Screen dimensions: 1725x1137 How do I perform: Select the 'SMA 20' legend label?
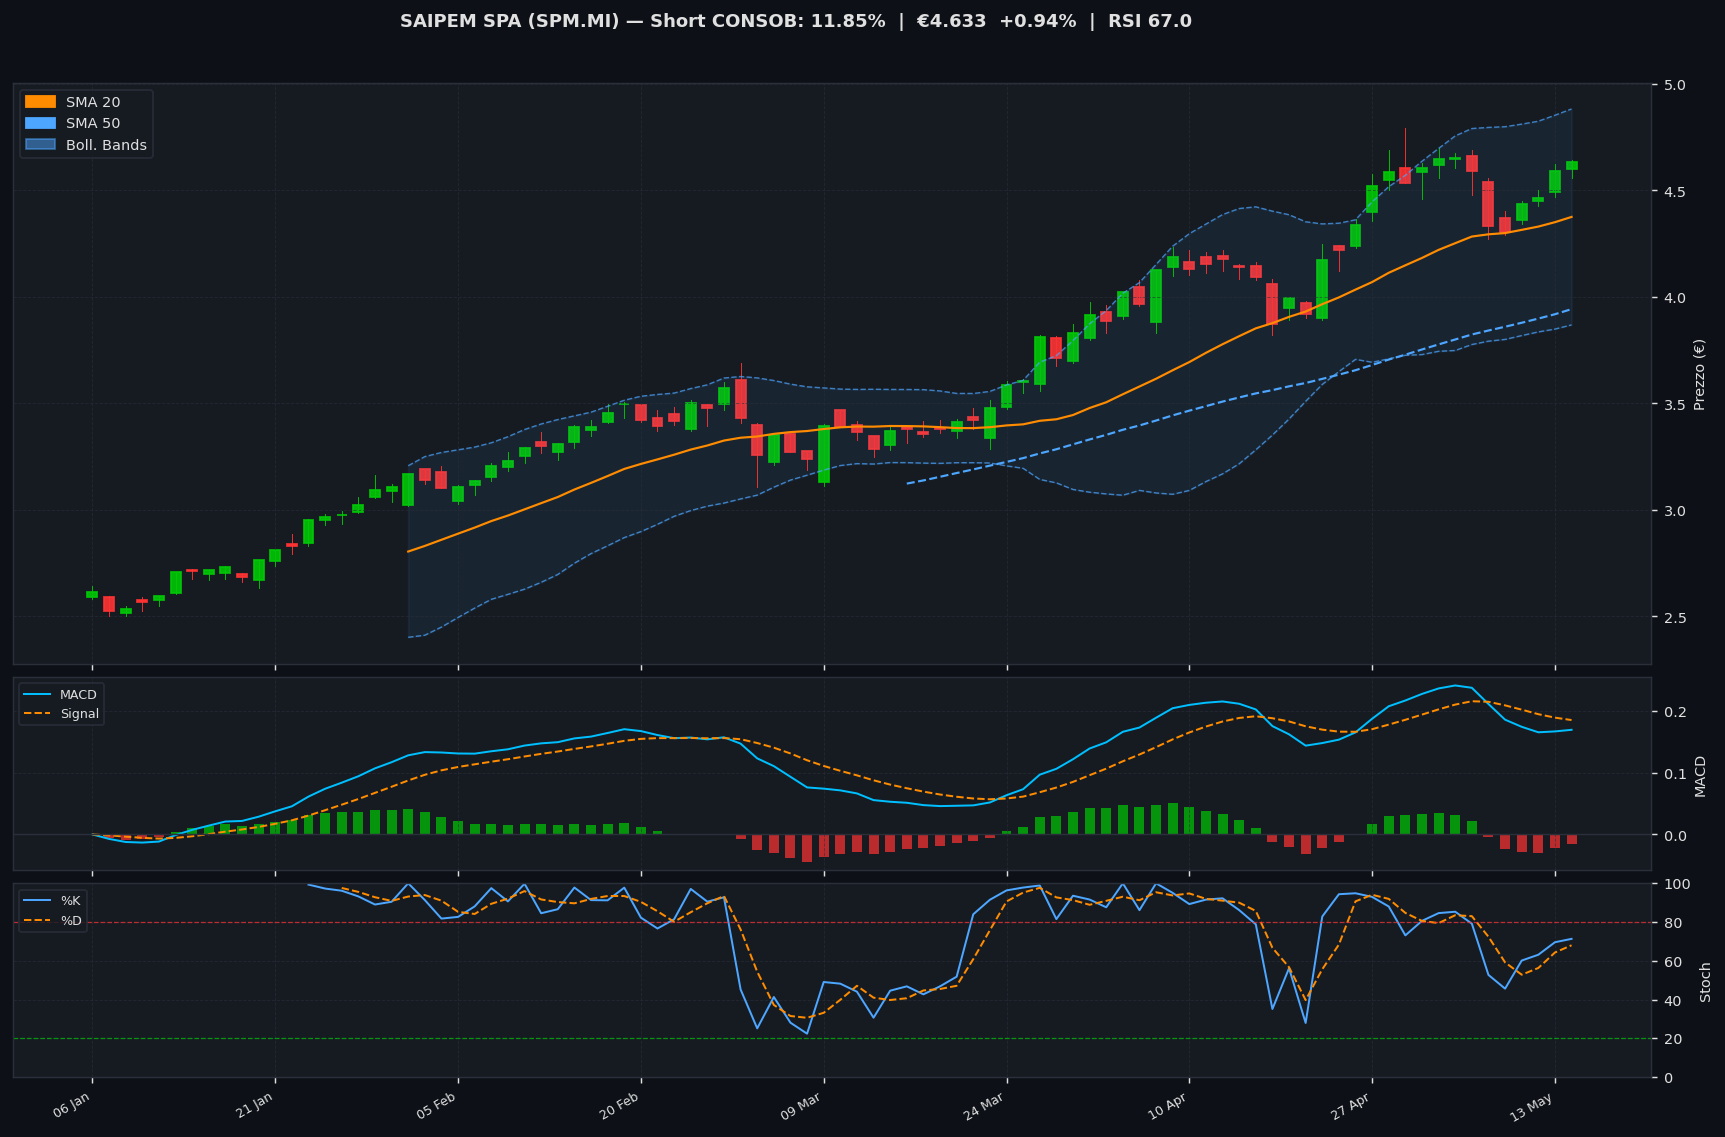[93, 102]
